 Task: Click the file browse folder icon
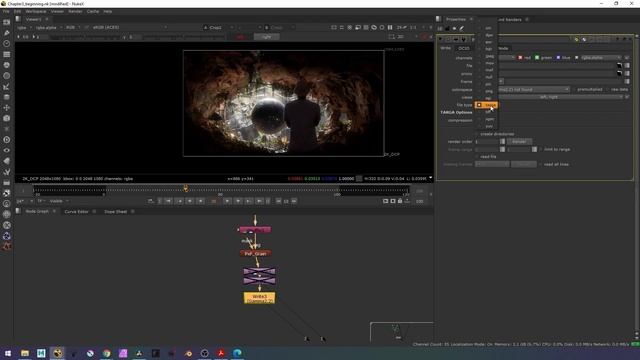pyautogui.click(x=619, y=65)
